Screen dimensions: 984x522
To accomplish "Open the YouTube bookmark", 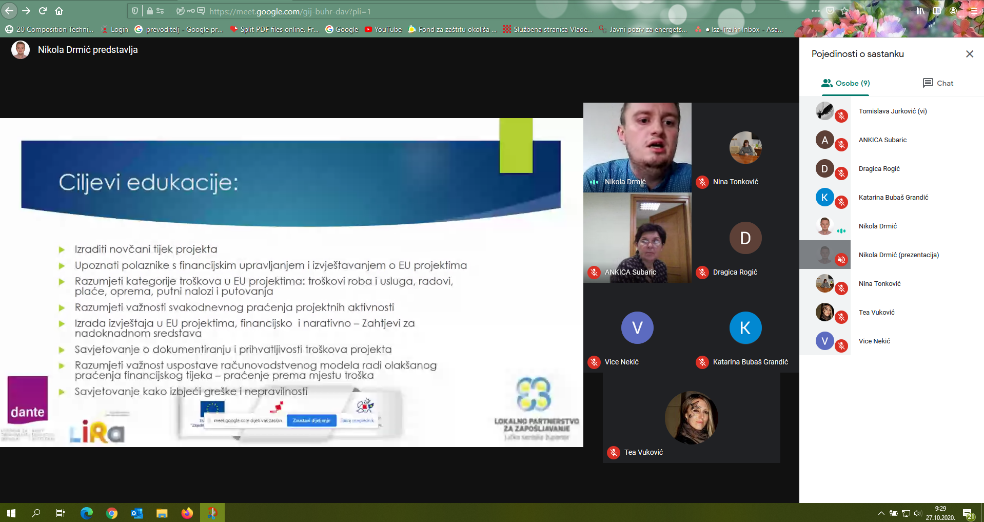I will pos(379,29).
